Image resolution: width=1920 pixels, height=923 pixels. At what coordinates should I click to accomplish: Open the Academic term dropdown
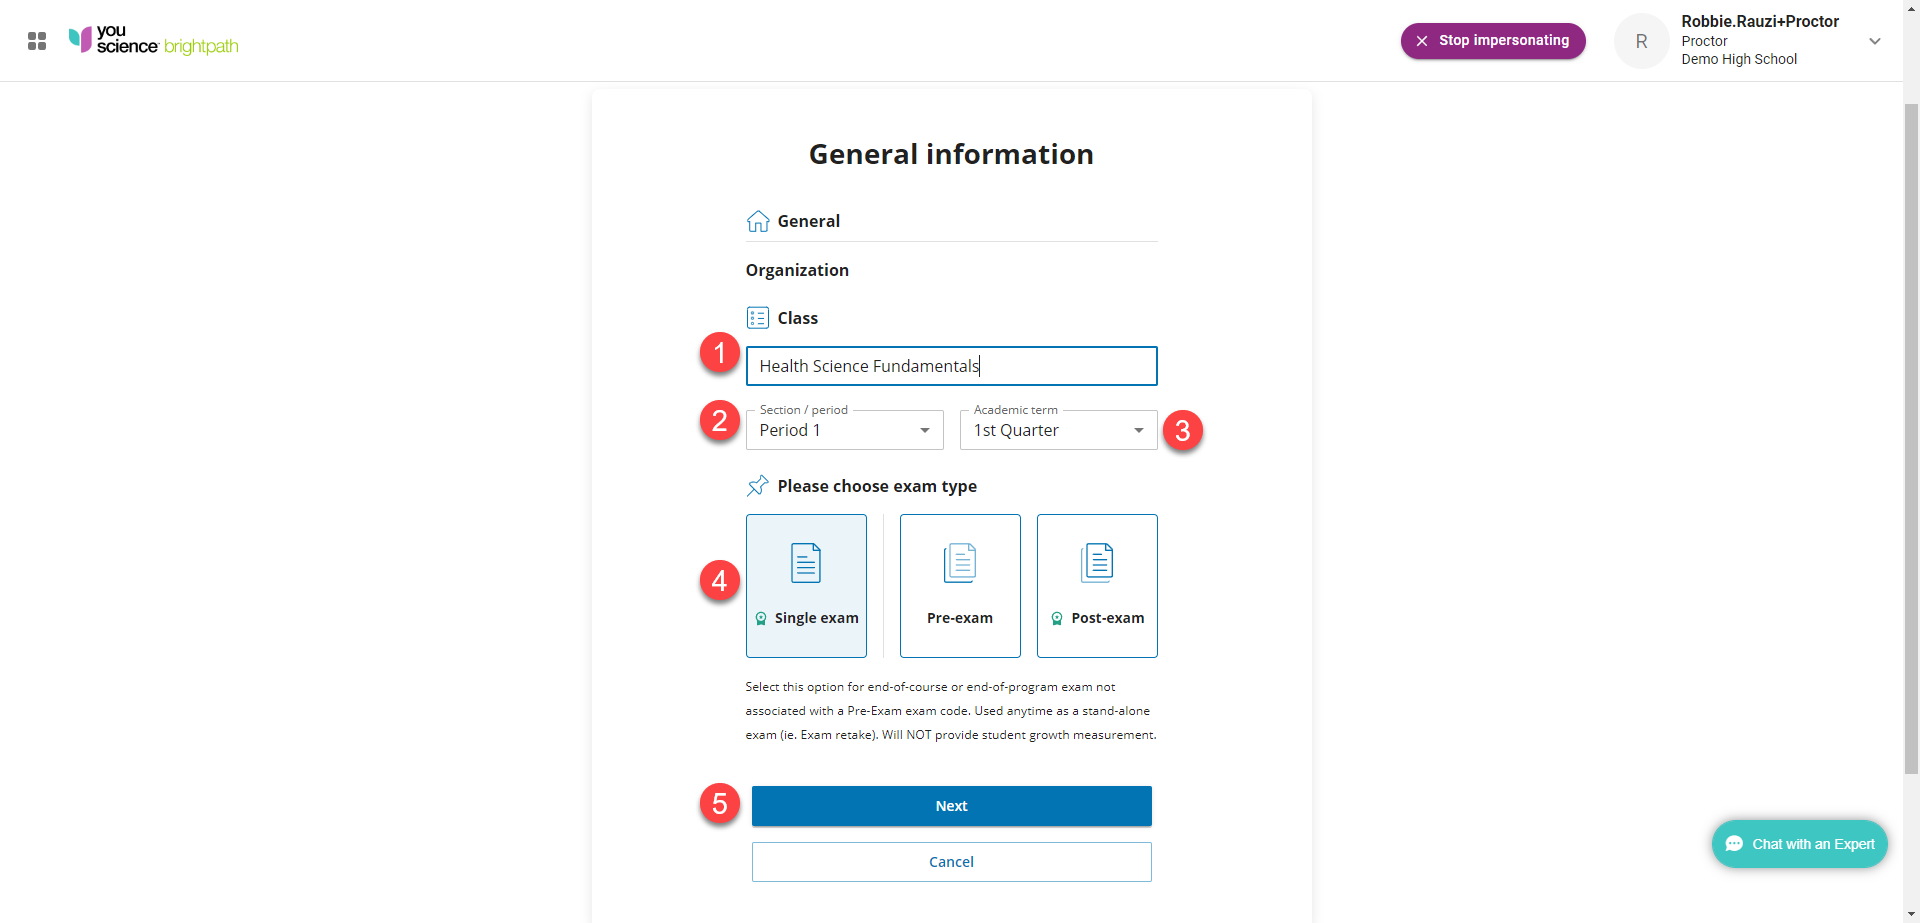coord(1058,430)
